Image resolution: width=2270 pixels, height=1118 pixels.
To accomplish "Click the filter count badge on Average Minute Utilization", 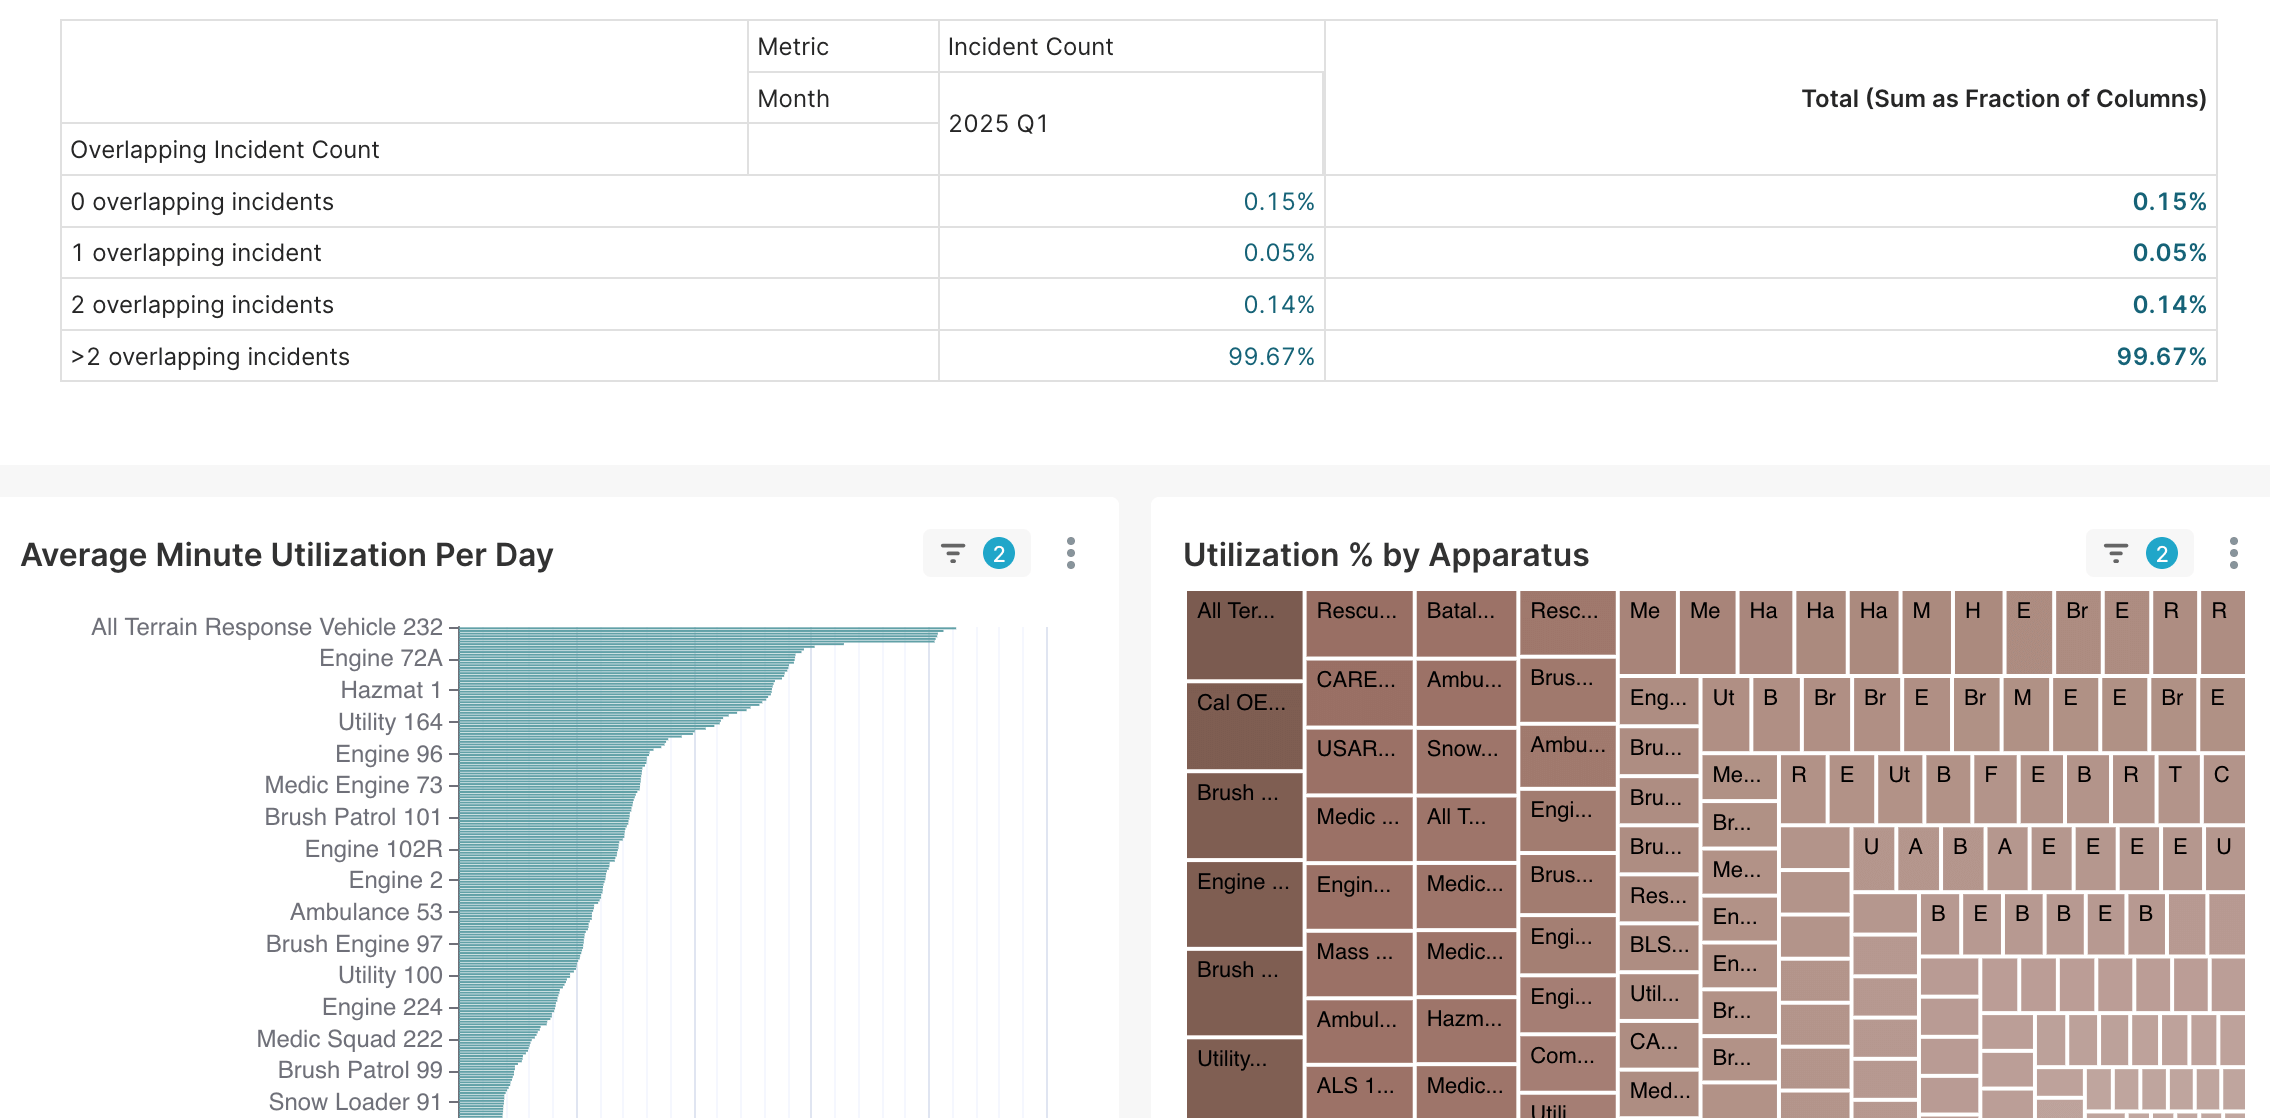I will coord(998,553).
